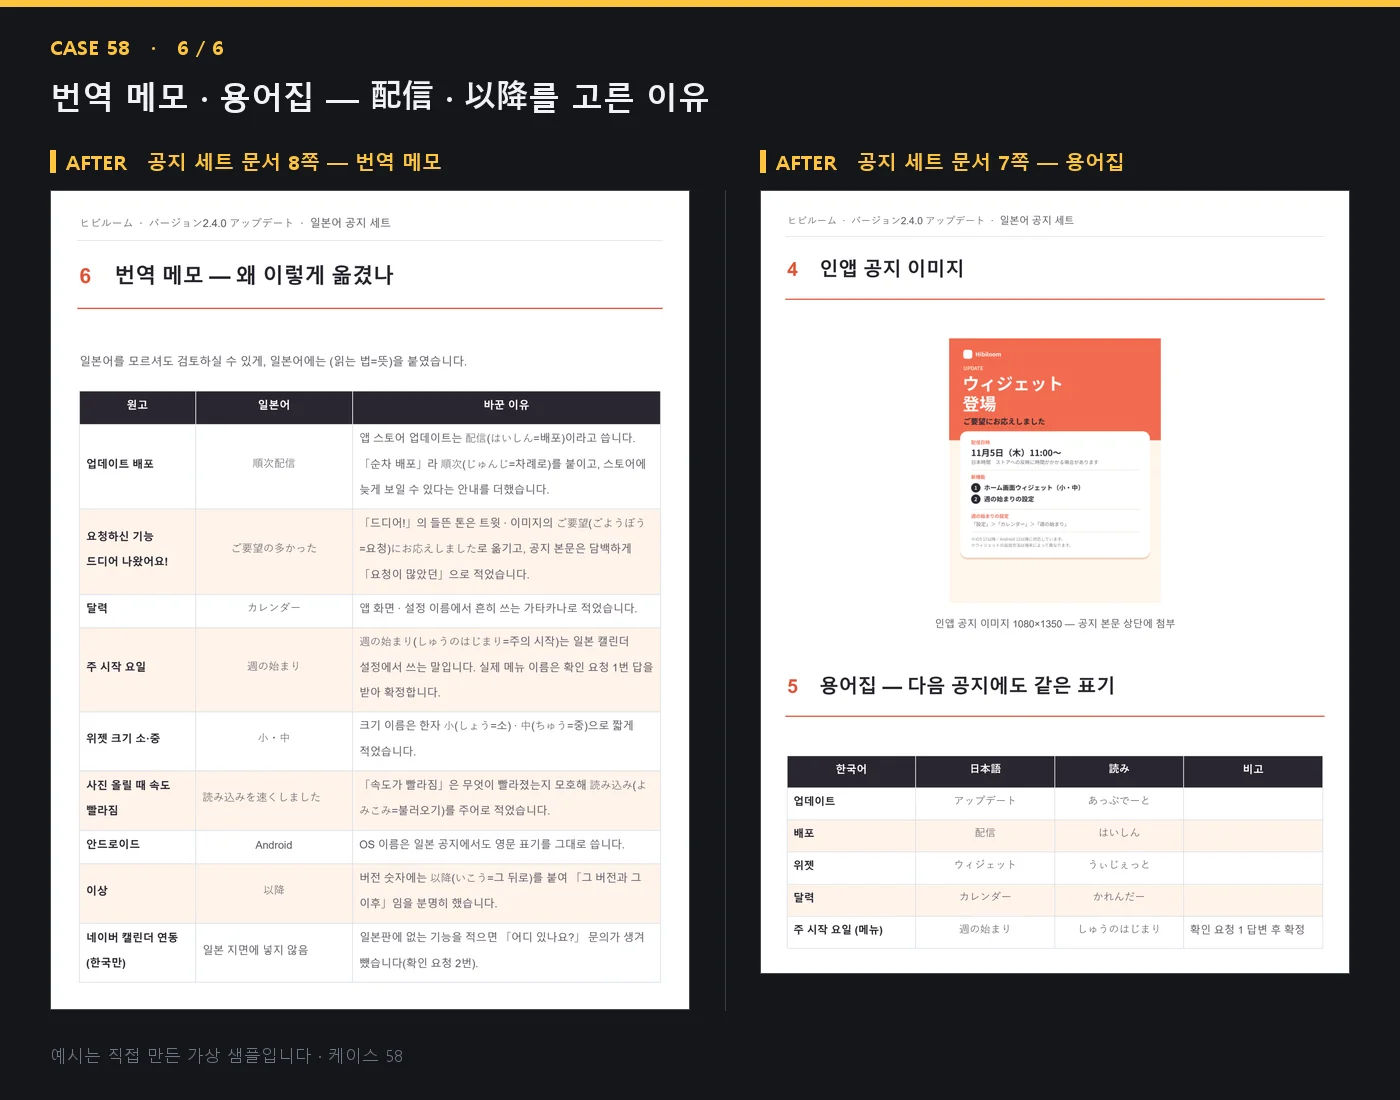1400x1100 pixels.
Task: Select the '読み込みを速くしました' cell
Action: [x=274, y=798]
